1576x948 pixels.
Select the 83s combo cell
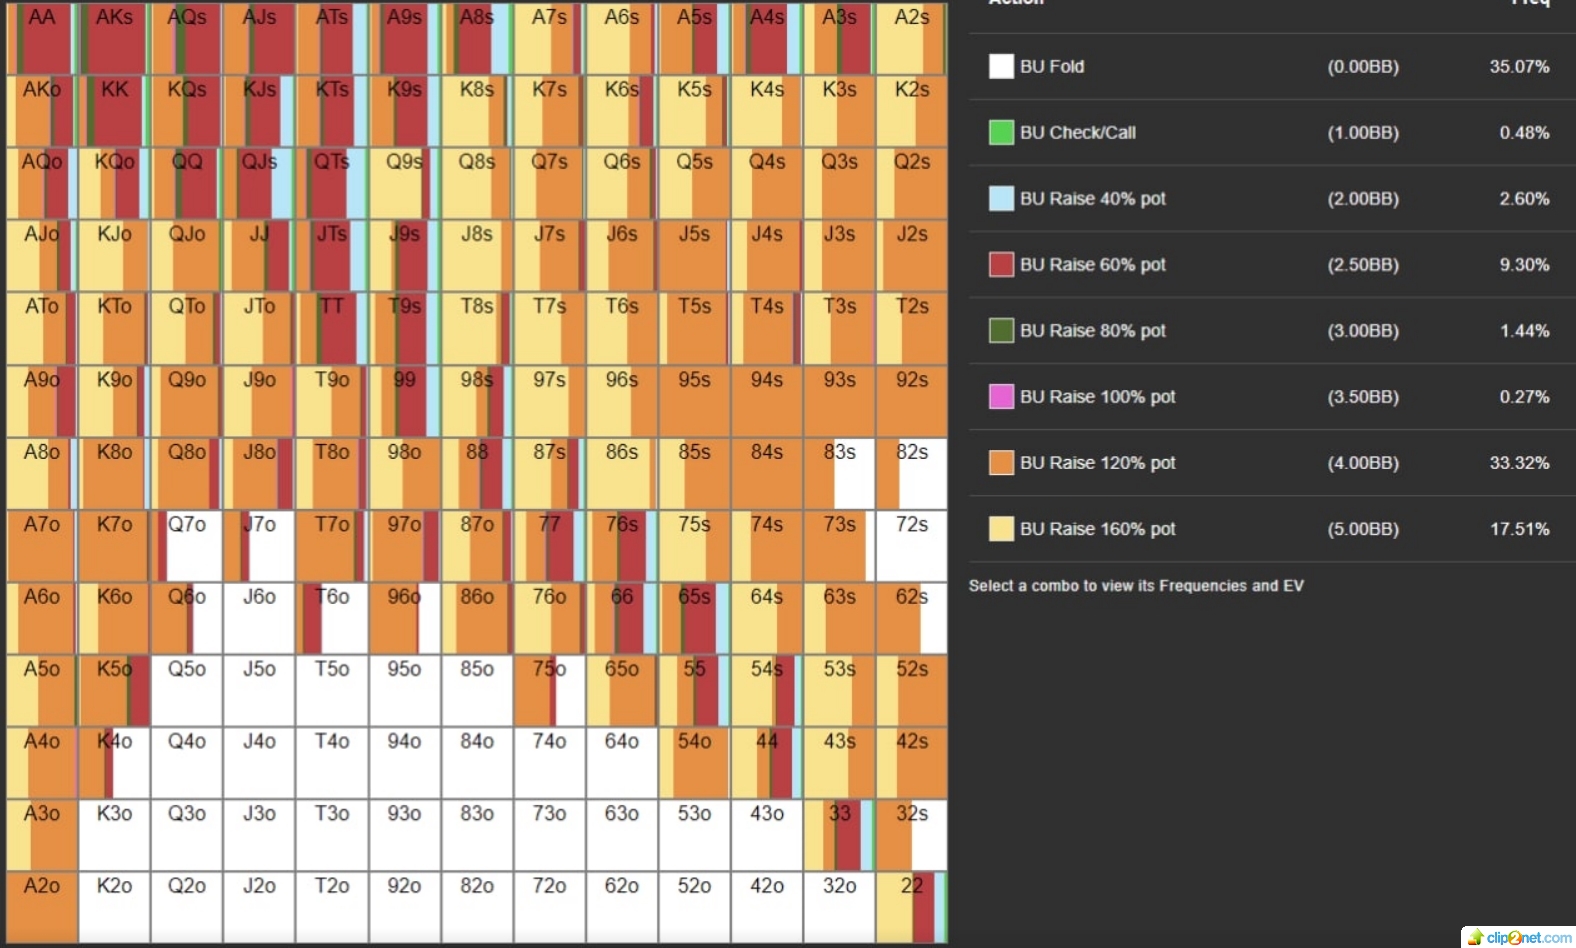839,473
